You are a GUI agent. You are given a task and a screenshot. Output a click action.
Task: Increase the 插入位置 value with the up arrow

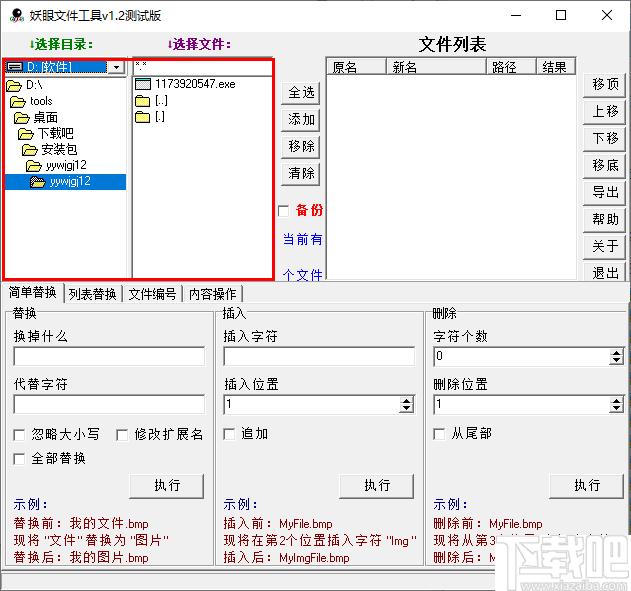pyautogui.click(x=406, y=401)
